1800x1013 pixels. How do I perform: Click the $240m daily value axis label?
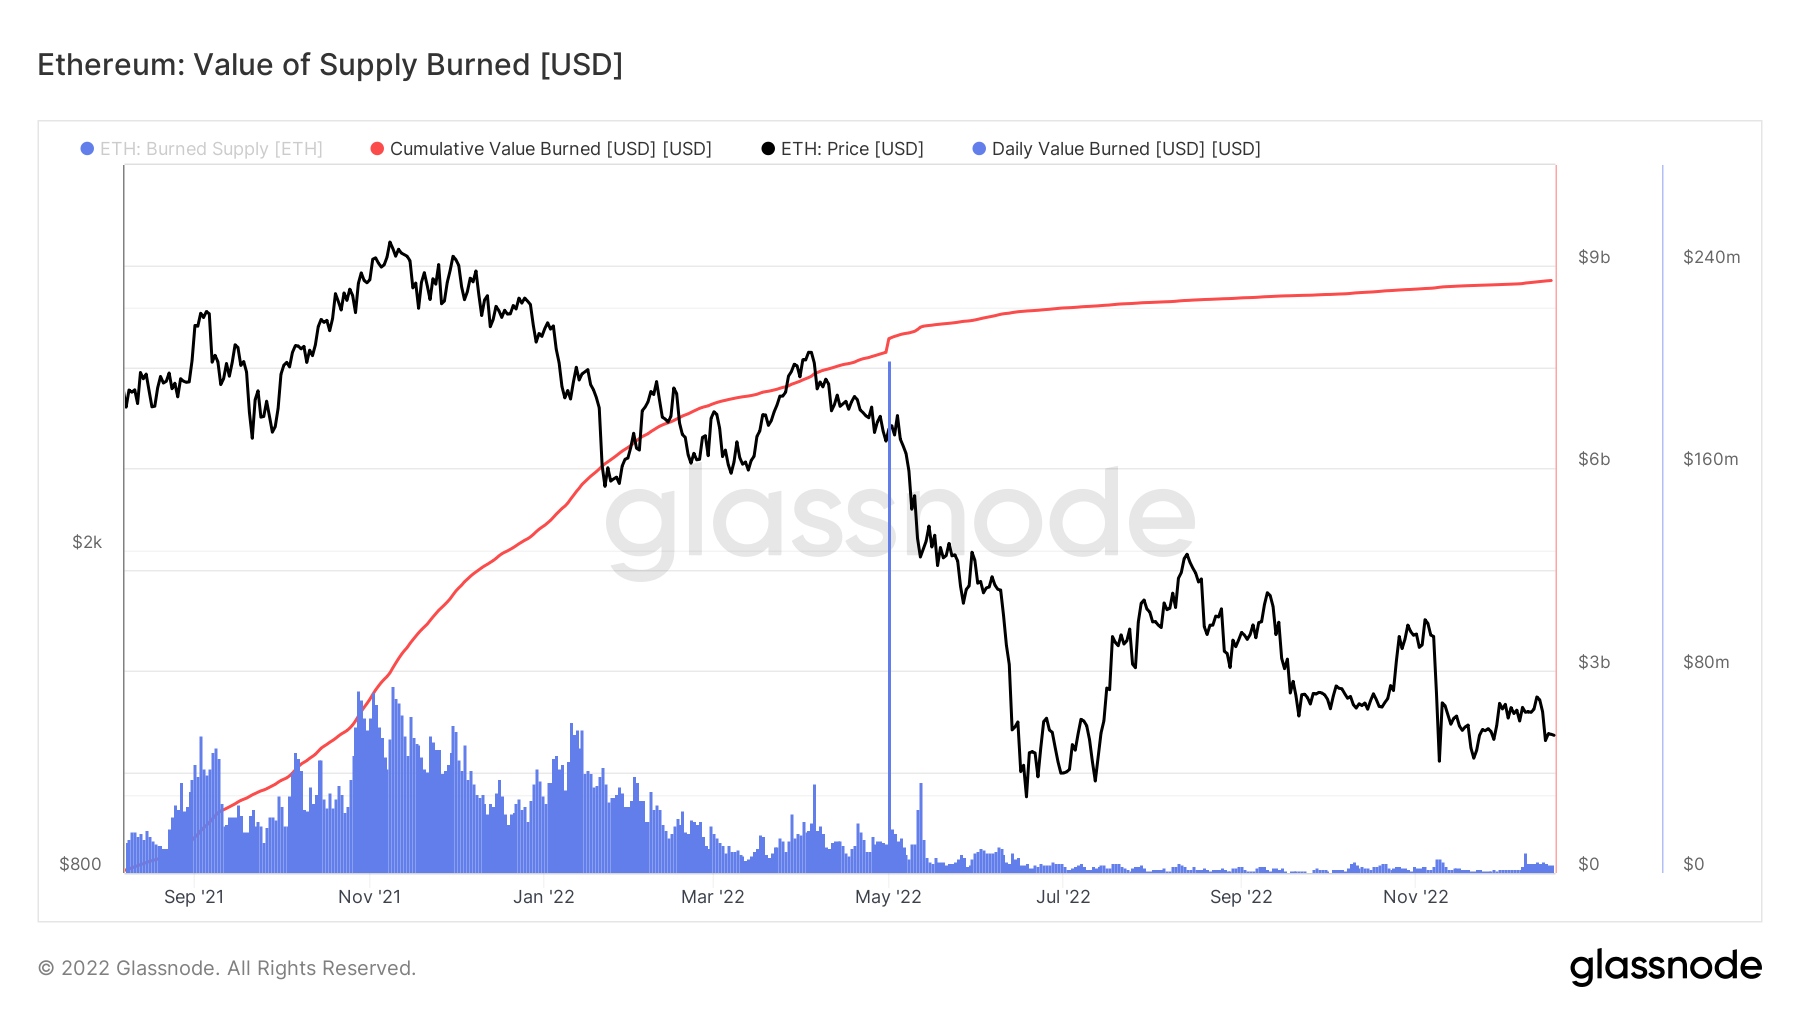(x=1711, y=257)
